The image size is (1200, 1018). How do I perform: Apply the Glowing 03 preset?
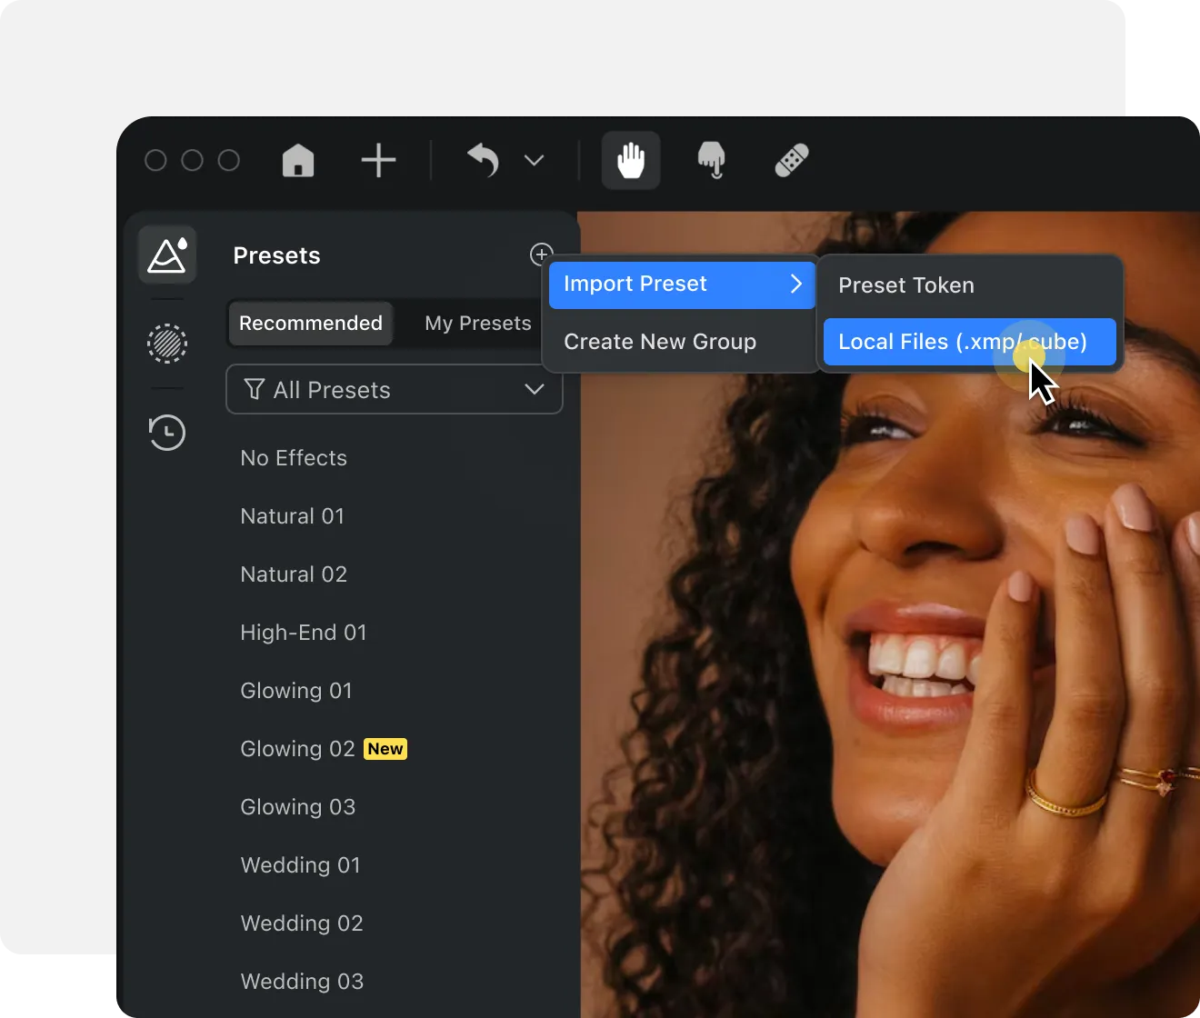tap(298, 807)
